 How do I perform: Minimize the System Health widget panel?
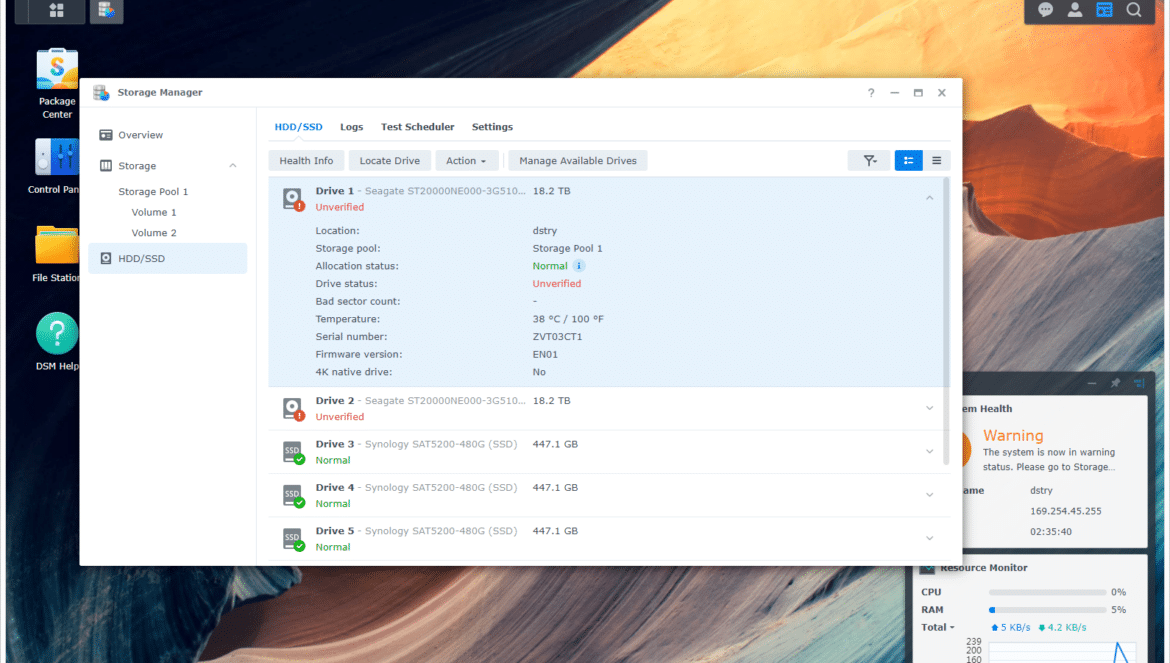pos(1092,383)
